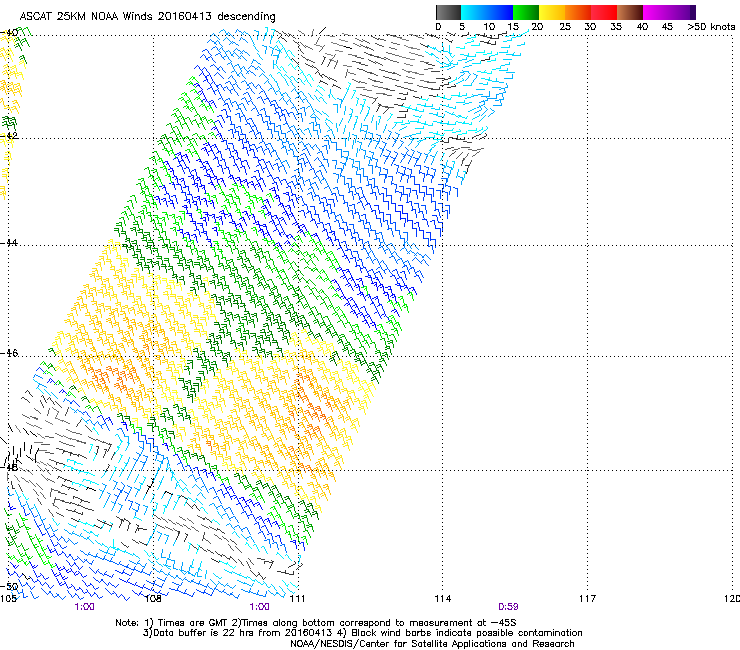Click the '1:00' time label between 108 and 111

260,607
